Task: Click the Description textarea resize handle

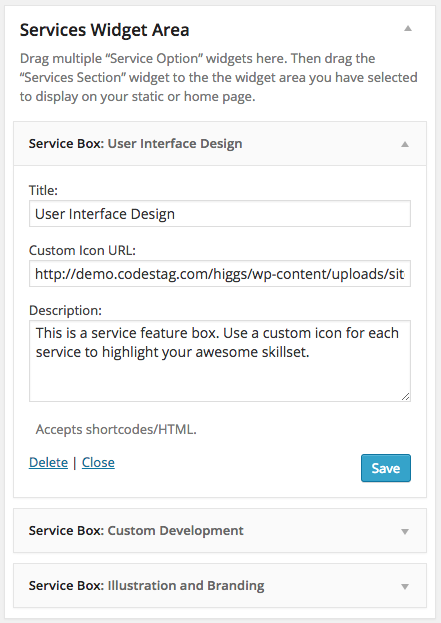Action: 405,397
